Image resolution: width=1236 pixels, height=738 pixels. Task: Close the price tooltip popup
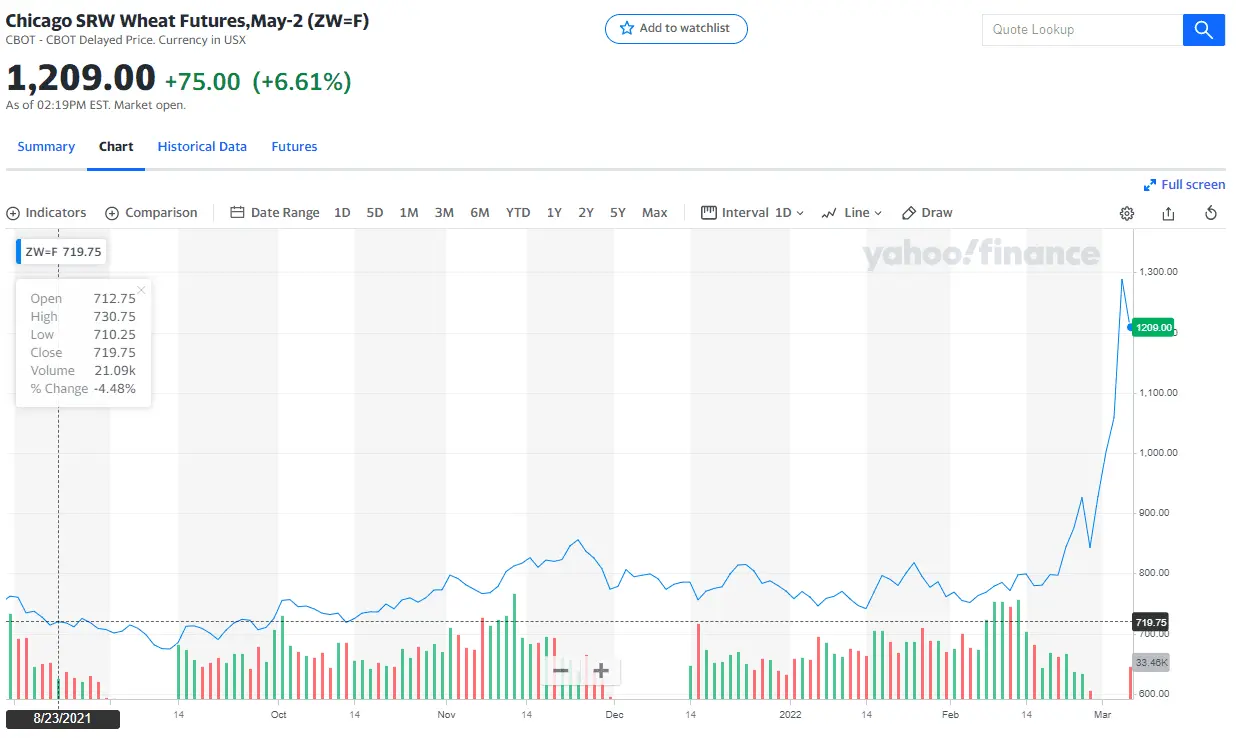click(141, 290)
